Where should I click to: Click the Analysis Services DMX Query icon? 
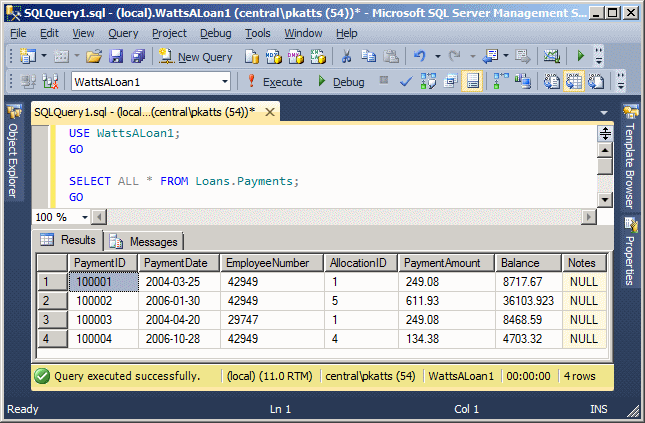pos(296,56)
